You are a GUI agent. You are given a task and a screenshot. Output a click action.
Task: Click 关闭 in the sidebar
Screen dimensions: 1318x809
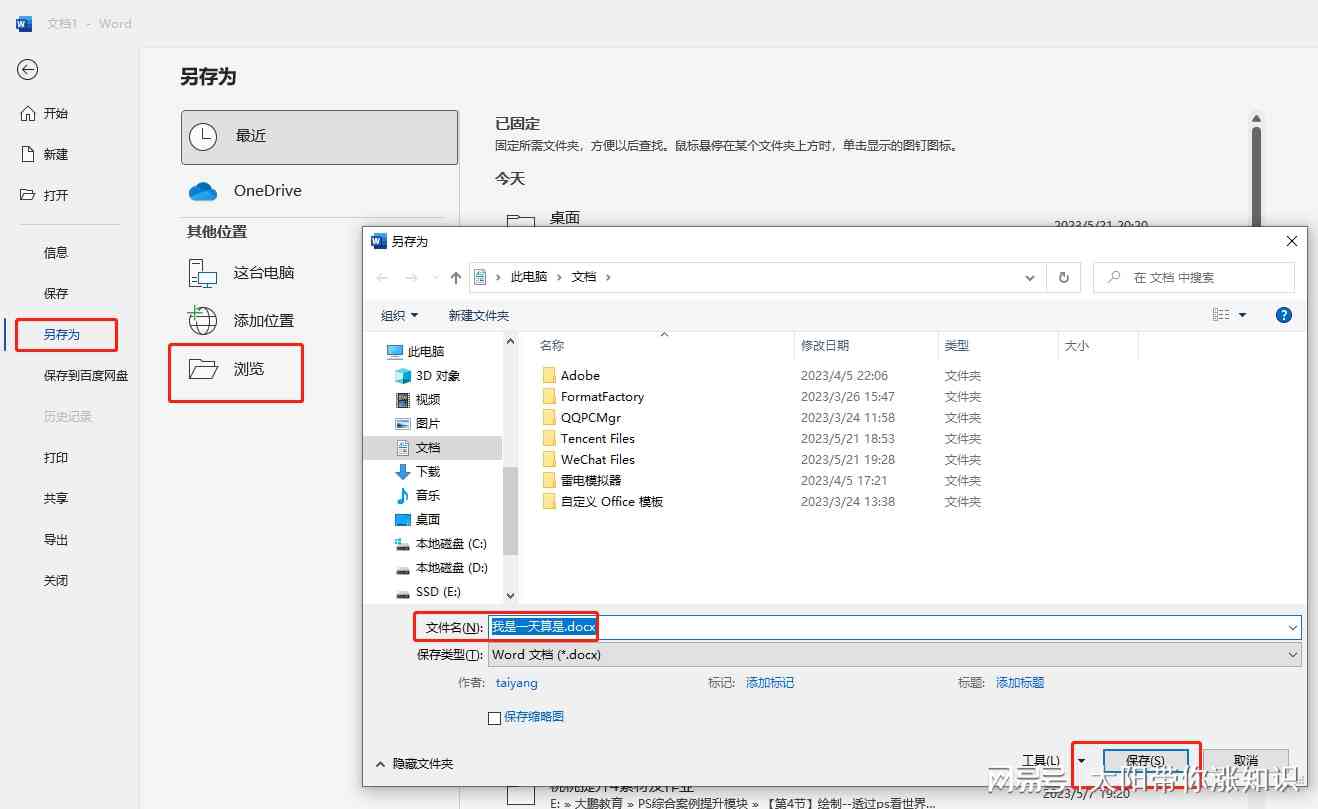click(x=56, y=581)
